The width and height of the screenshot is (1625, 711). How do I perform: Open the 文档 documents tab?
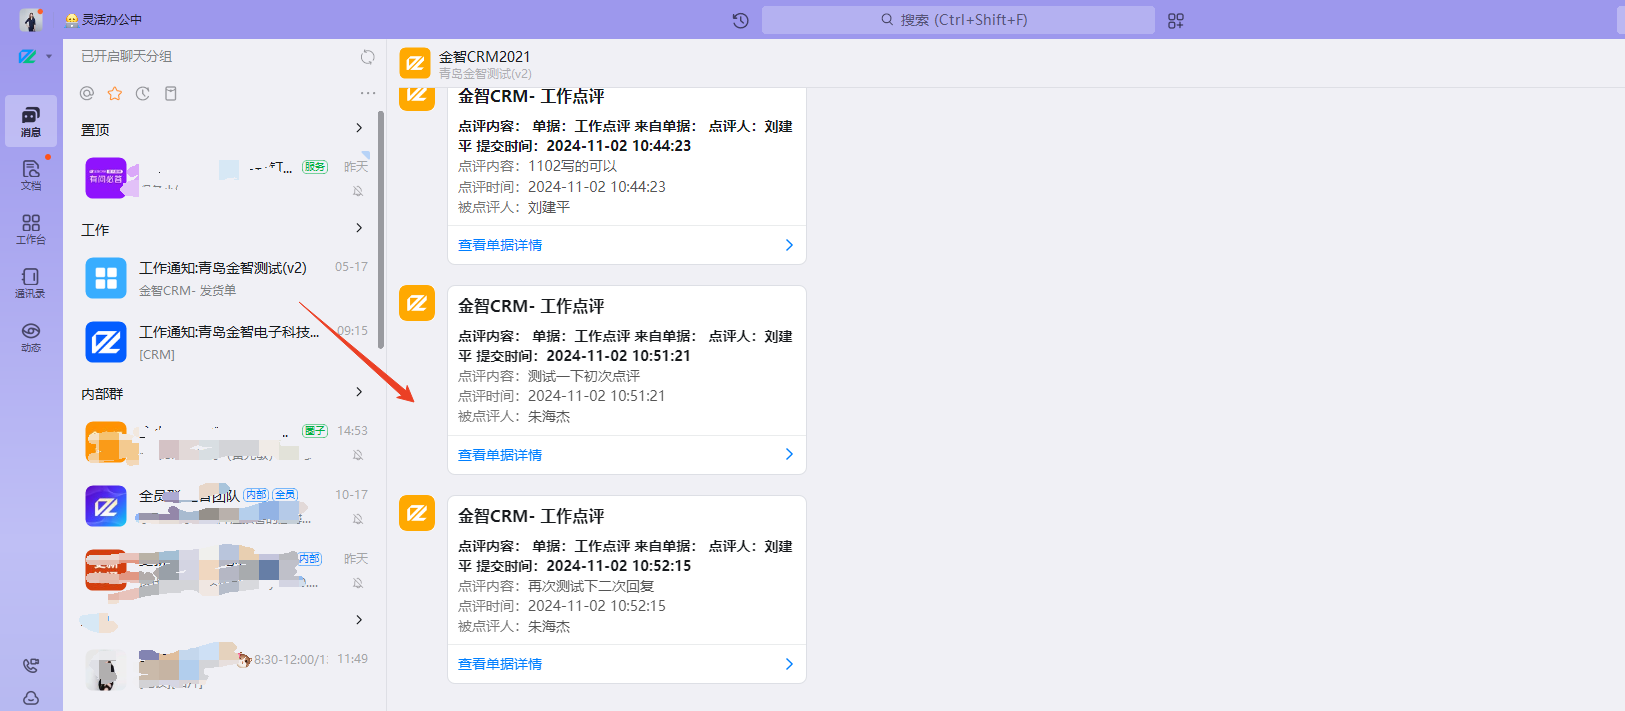click(x=31, y=175)
